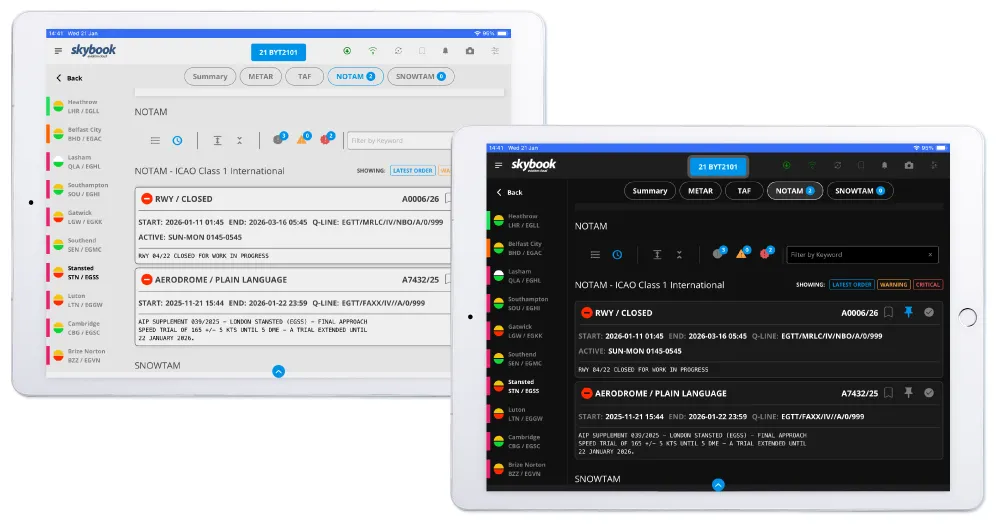Go Back using light-theme sidebar link
1000x527 pixels.
69,78
